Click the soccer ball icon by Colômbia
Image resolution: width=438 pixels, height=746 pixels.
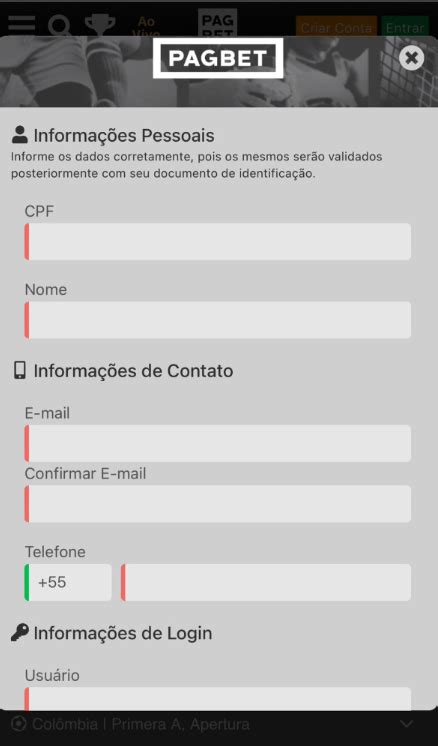19,724
